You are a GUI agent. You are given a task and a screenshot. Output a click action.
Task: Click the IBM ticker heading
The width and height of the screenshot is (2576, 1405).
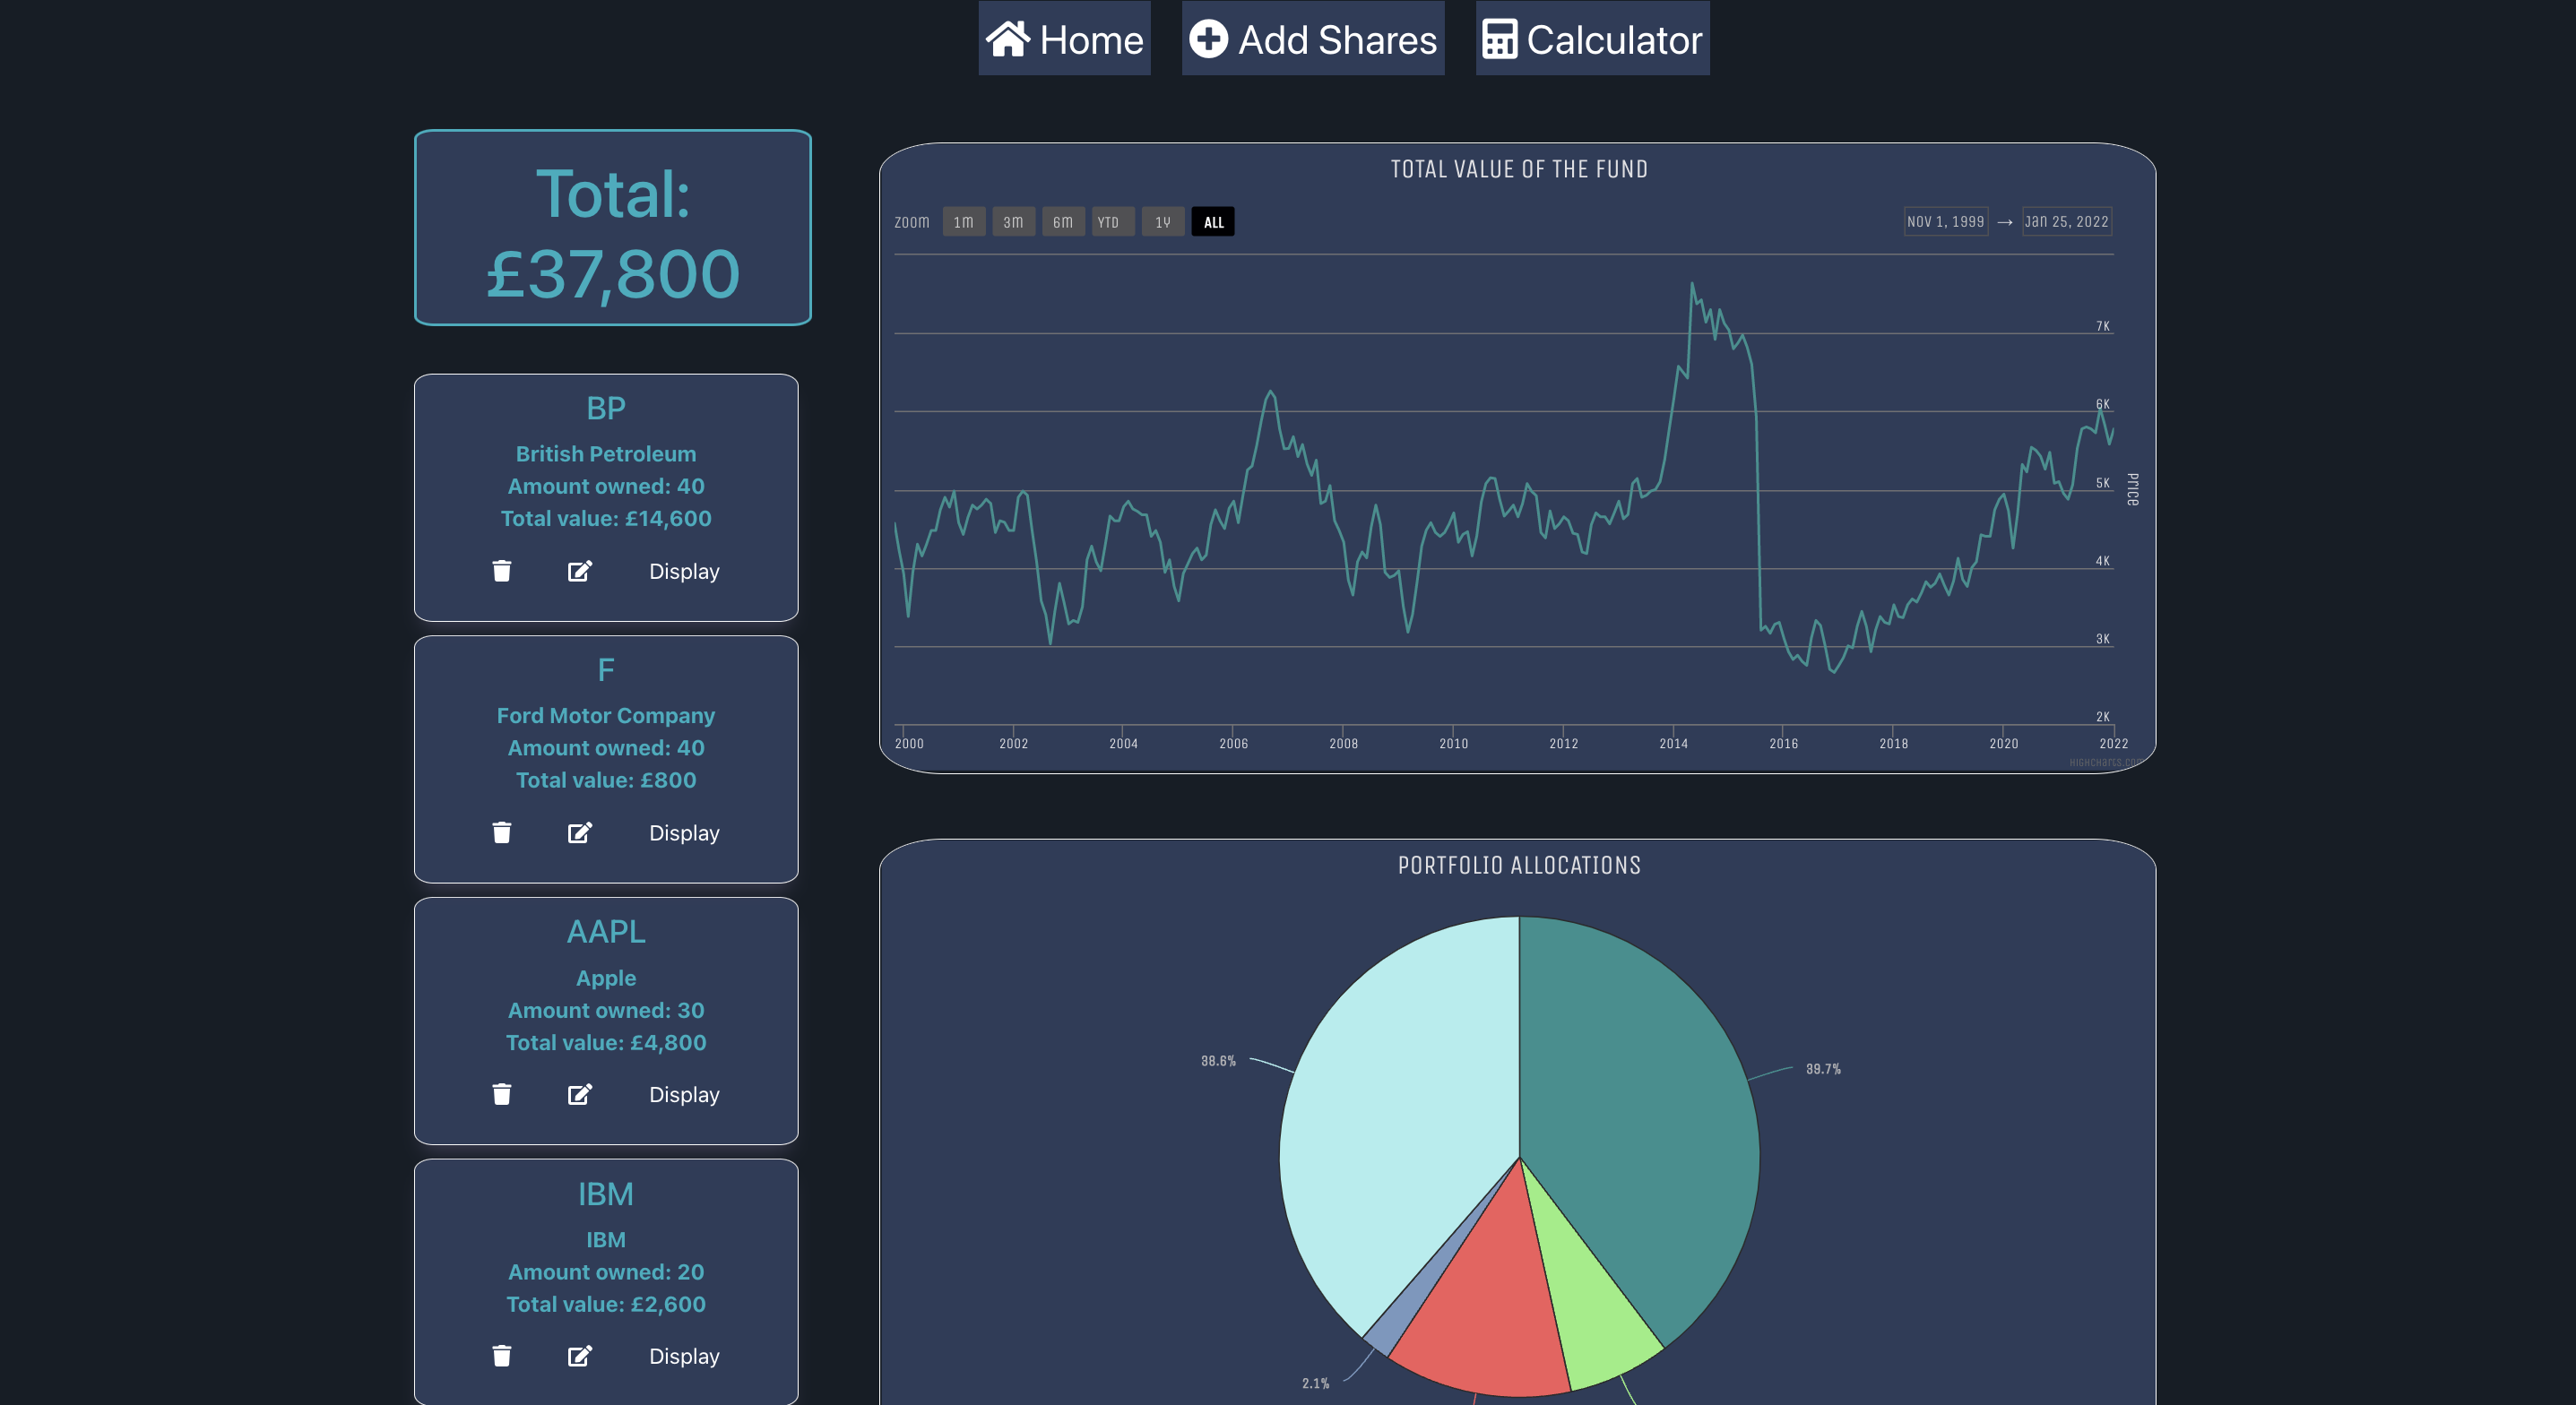click(606, 1194)
